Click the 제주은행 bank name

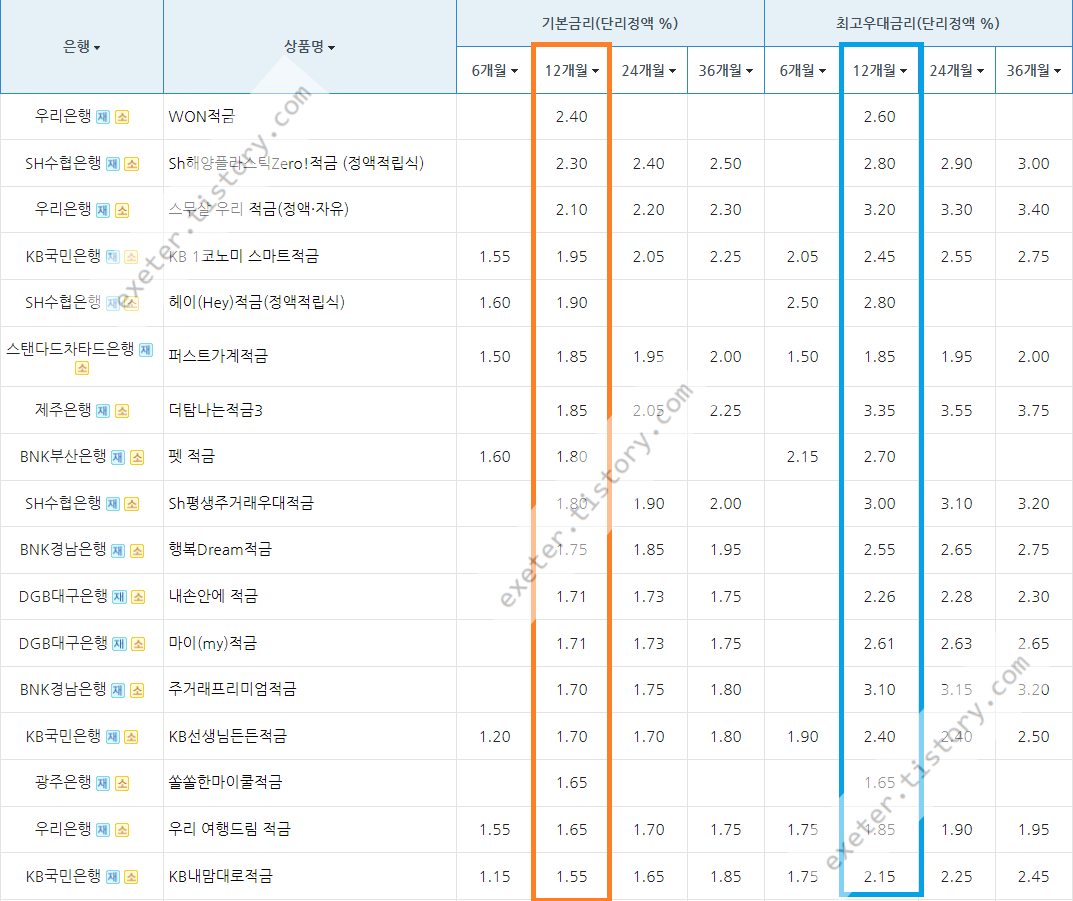pos(63,410)
